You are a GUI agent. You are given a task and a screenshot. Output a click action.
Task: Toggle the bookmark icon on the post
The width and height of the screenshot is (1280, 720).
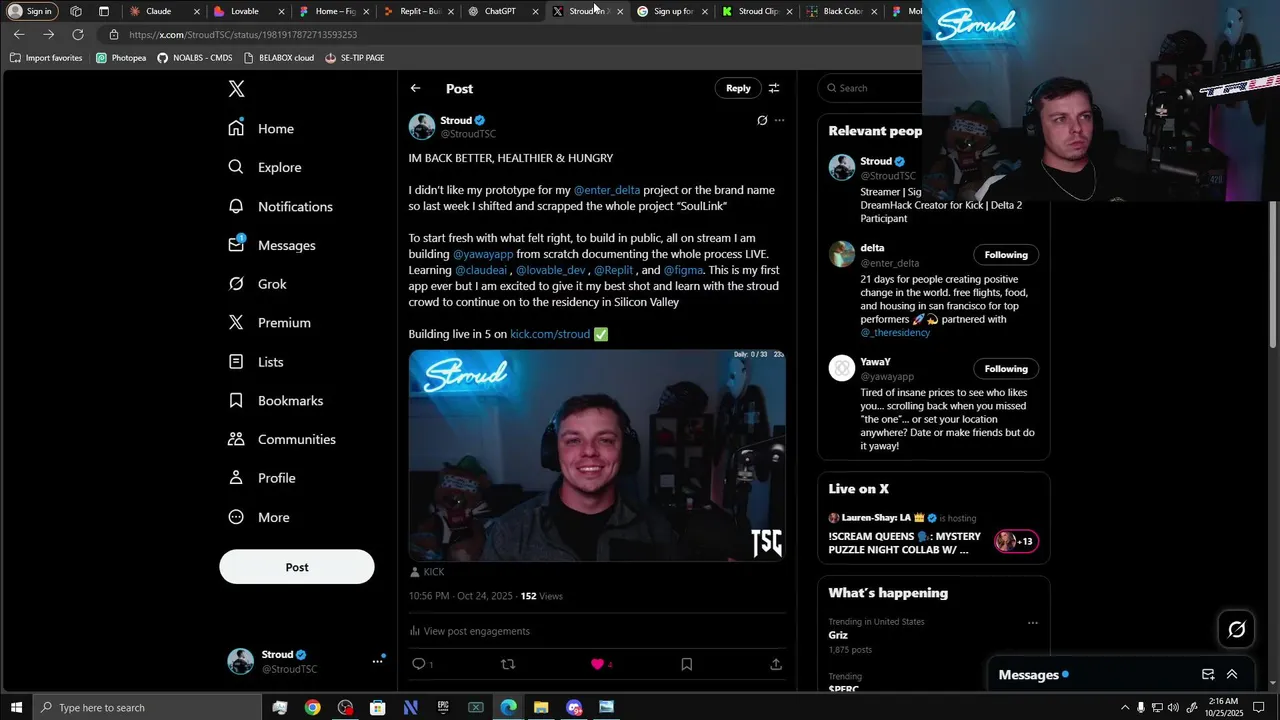click(687, 664)
